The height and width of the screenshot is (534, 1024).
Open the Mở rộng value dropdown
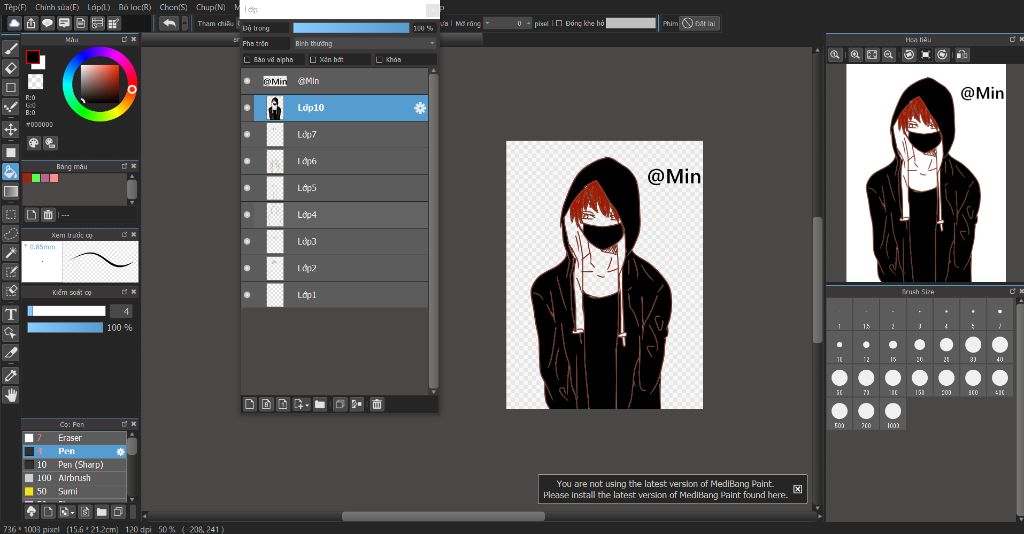pos(487,24)
